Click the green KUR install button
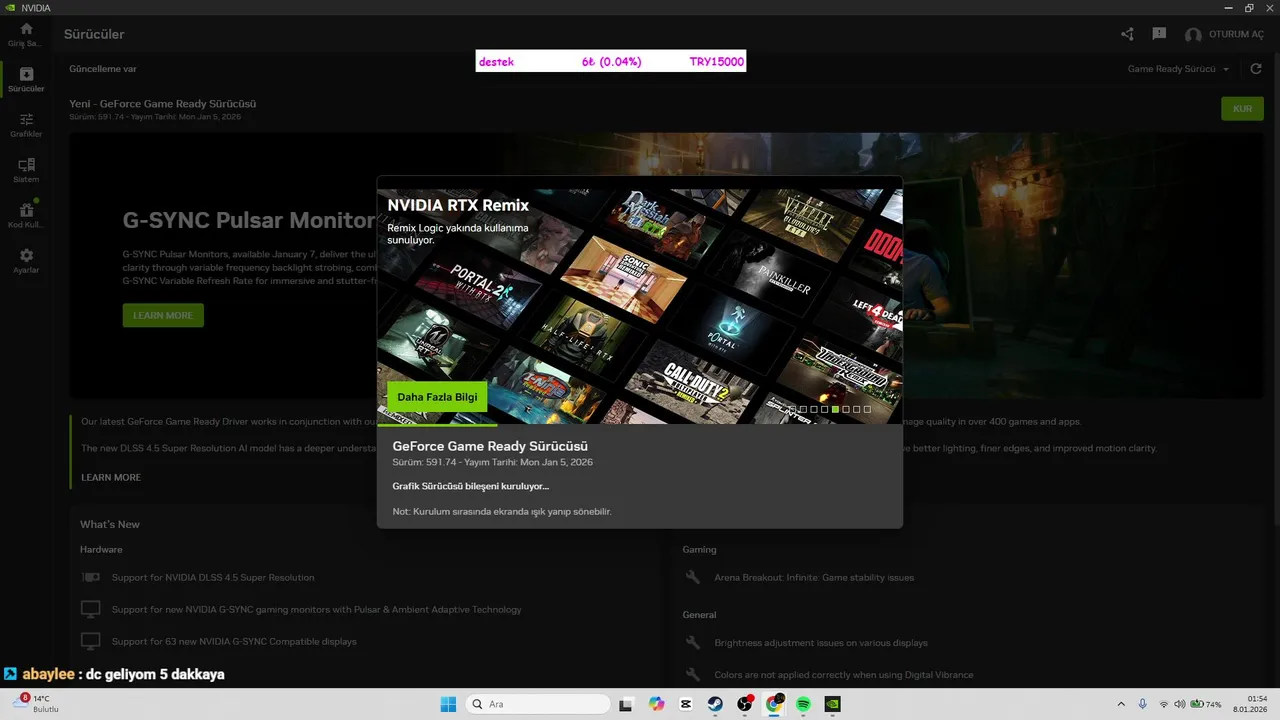This screenshot has width=1280, height=720. pos(1242,108)
